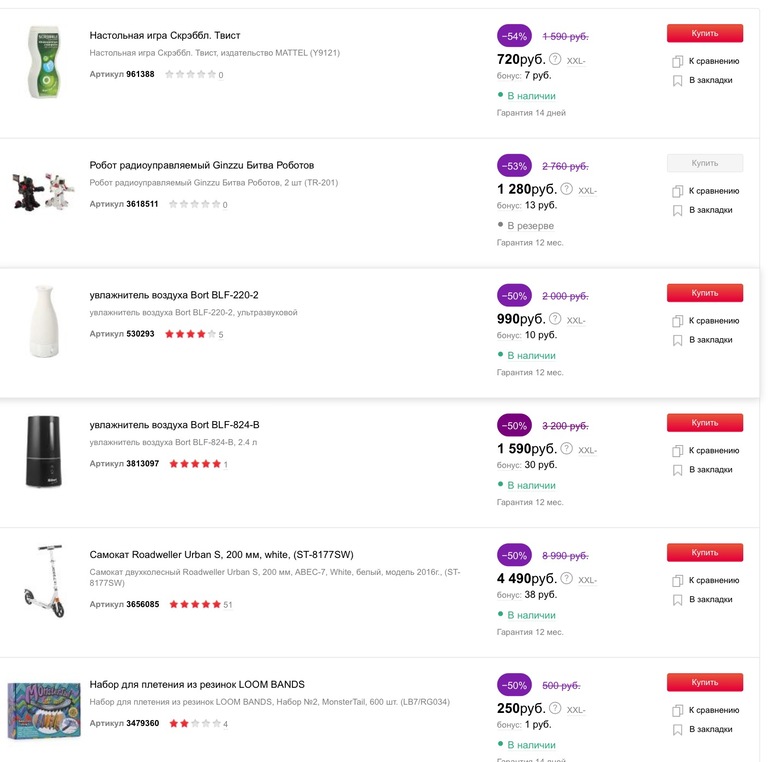
Task: Click the white scooter product thumbnail
Action: 43,580
